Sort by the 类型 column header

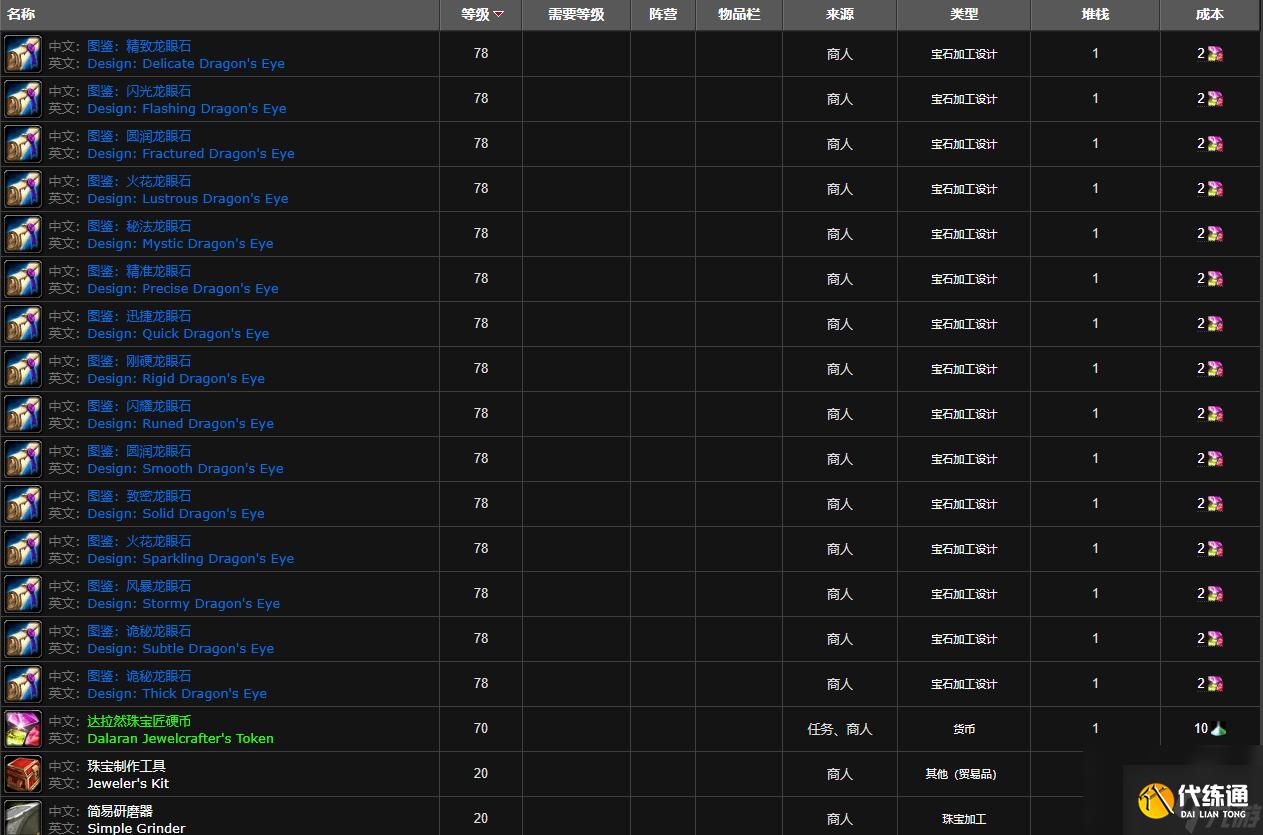(964, 15)
